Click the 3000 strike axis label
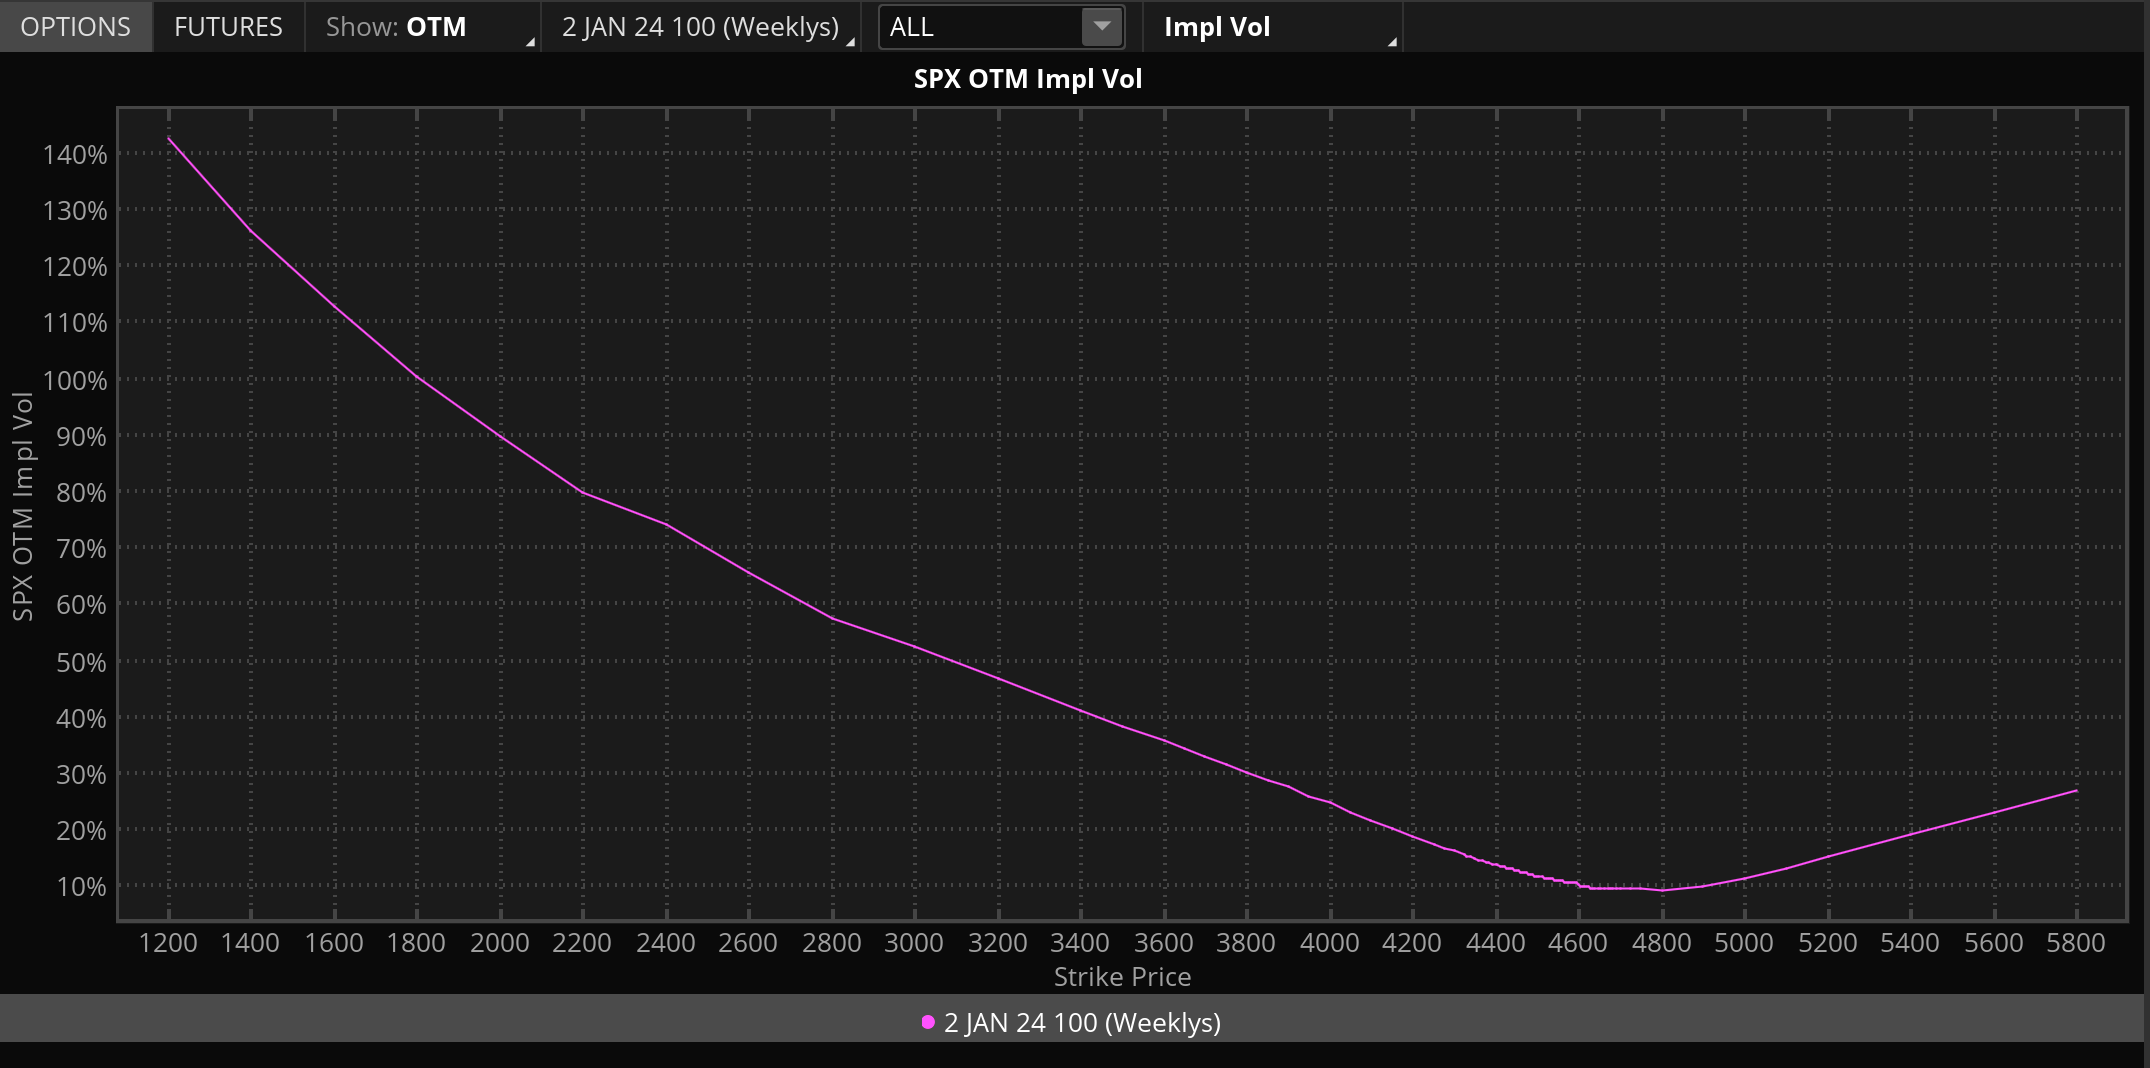This screenshot has height=1068, width=2150. point(914,943)
